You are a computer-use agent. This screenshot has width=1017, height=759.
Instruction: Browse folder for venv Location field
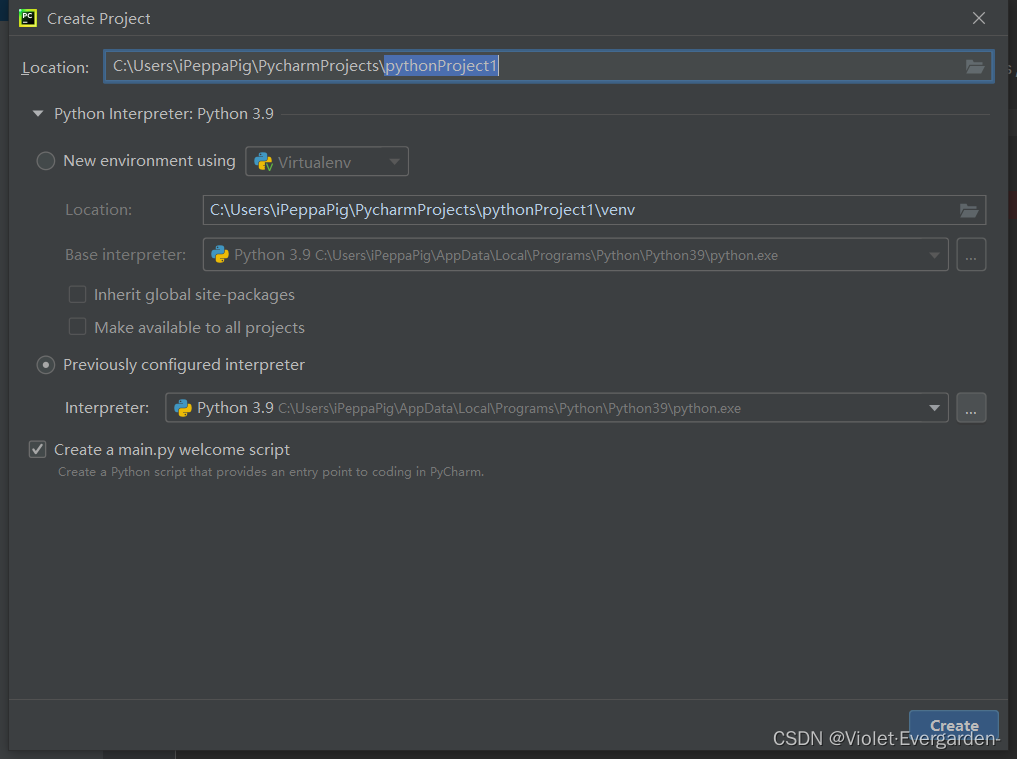[968, 210]
